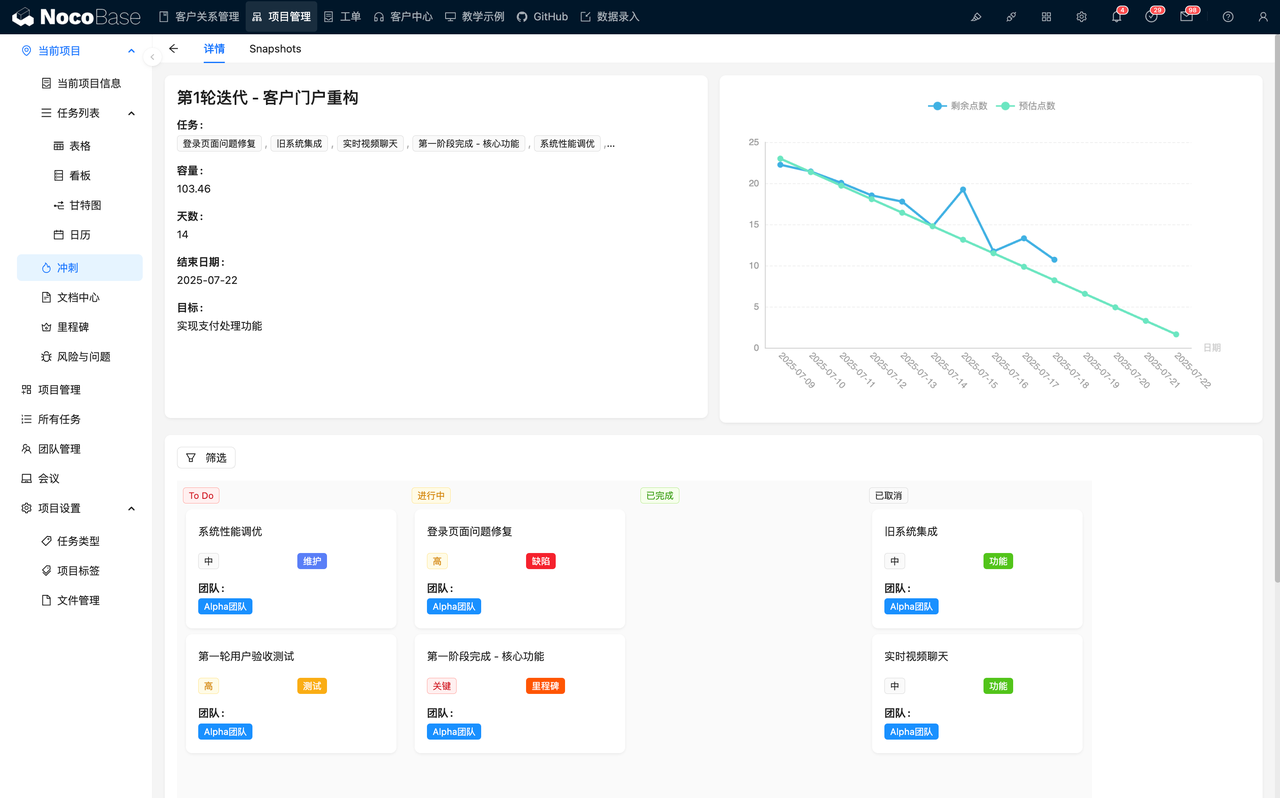Image resolution: width=1280 pixels, height=798 pixels.
Task: Open the settings gear icon
Action: click(1081, 17)
